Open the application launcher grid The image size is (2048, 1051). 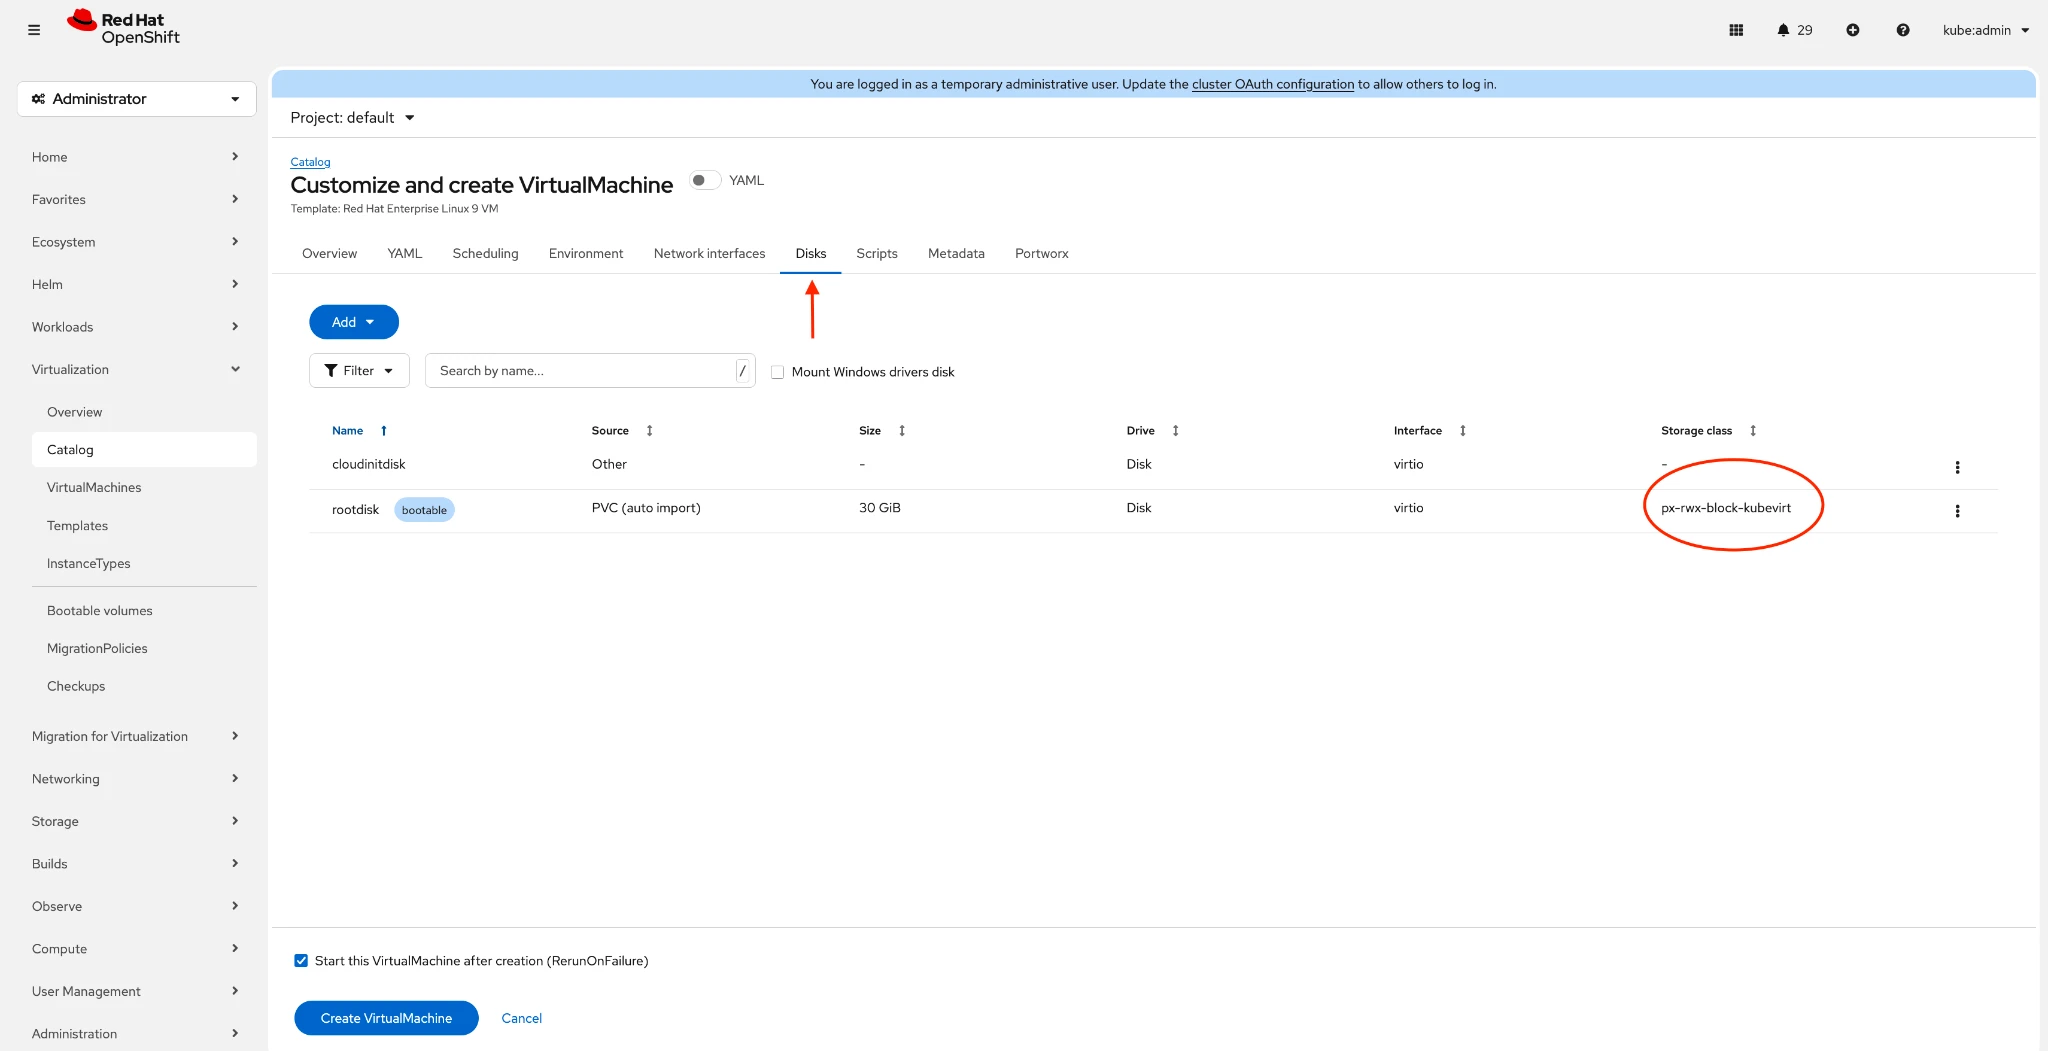click(x=1736, y=30)
